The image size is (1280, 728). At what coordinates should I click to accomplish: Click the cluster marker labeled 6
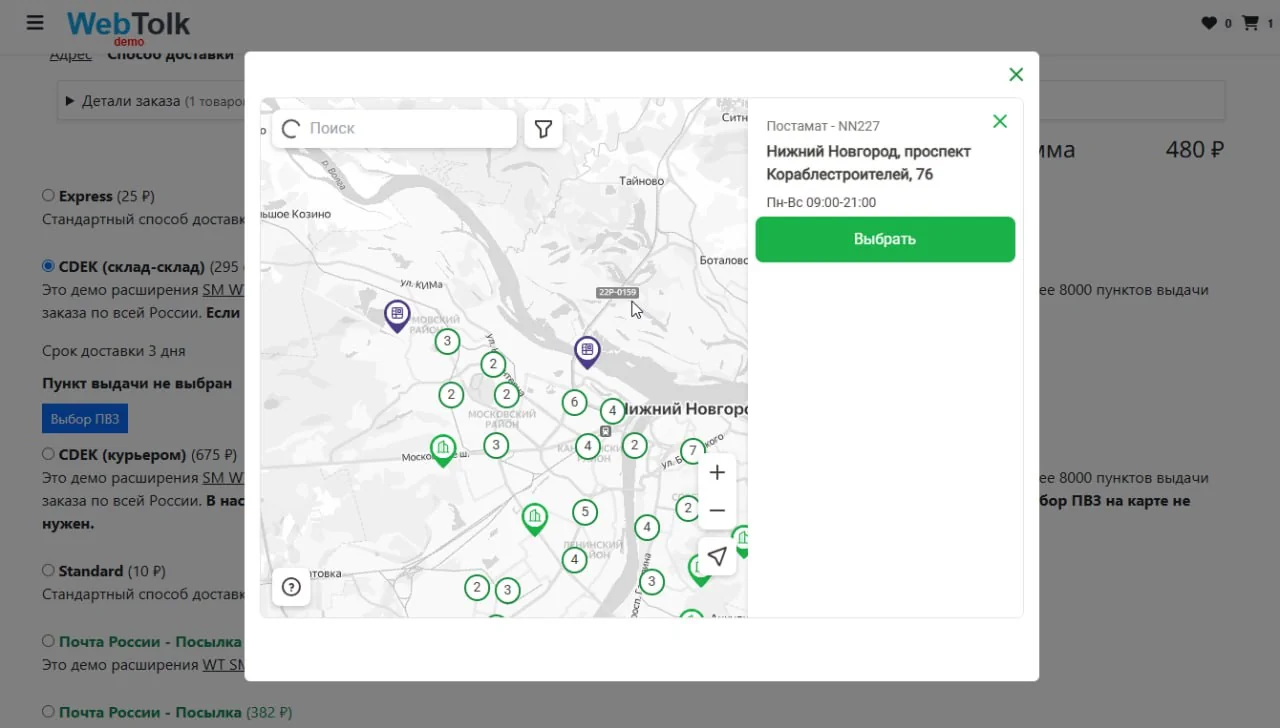pos(573,403)
